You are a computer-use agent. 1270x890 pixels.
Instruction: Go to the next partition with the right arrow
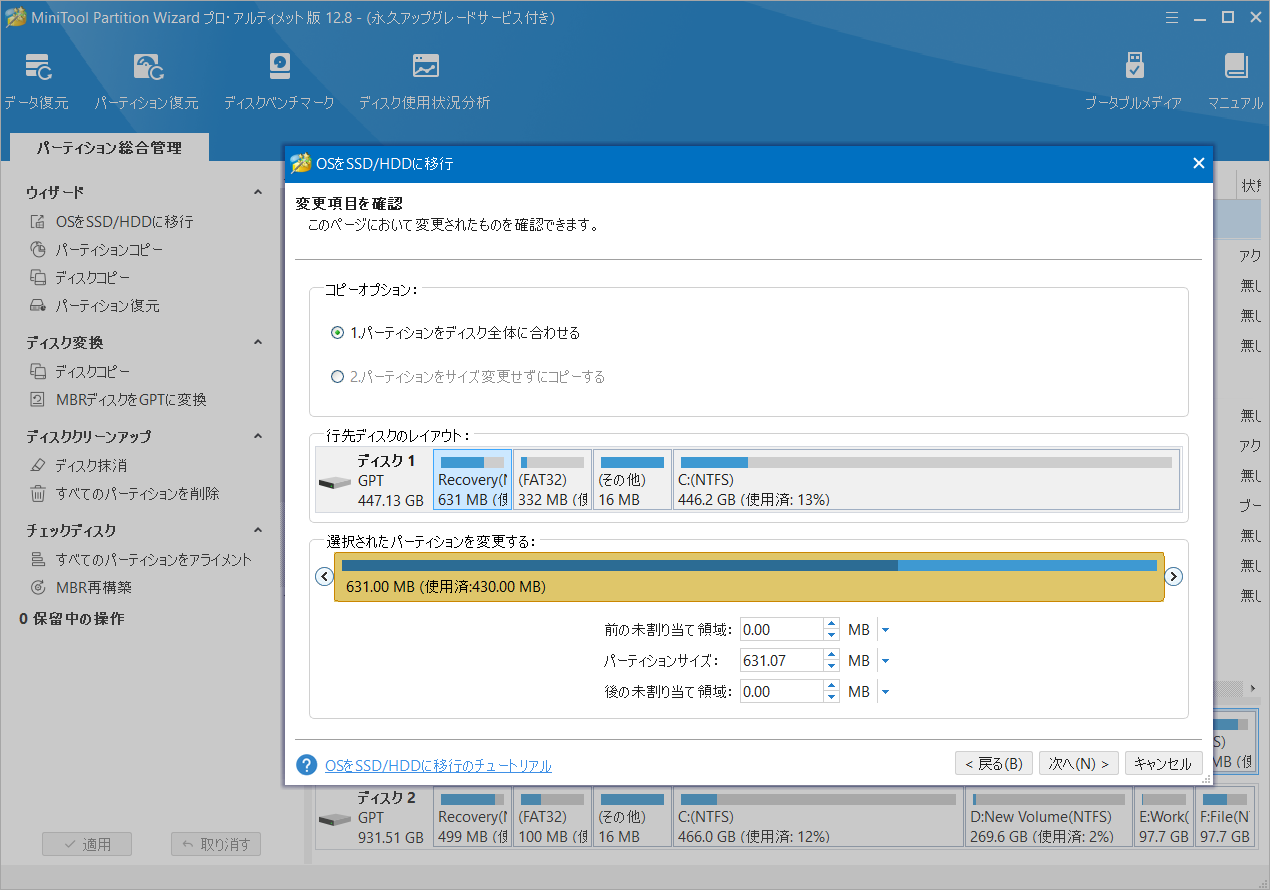pyautogui.click(x=1175, y=577)
